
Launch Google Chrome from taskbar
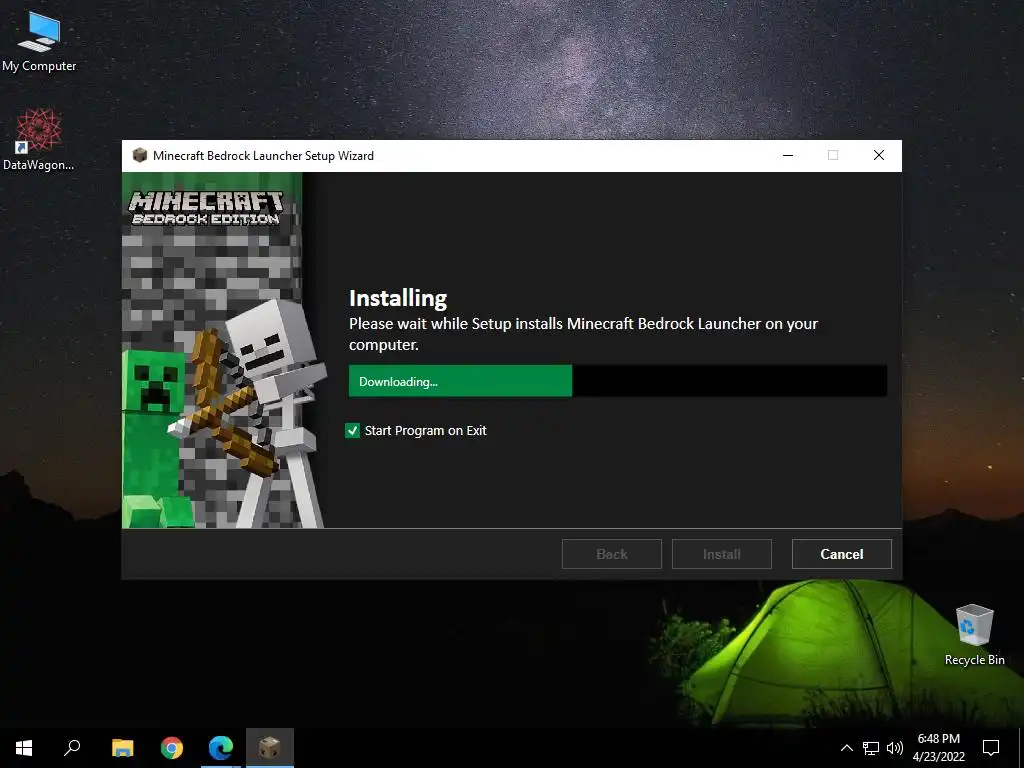click(172, 748)
